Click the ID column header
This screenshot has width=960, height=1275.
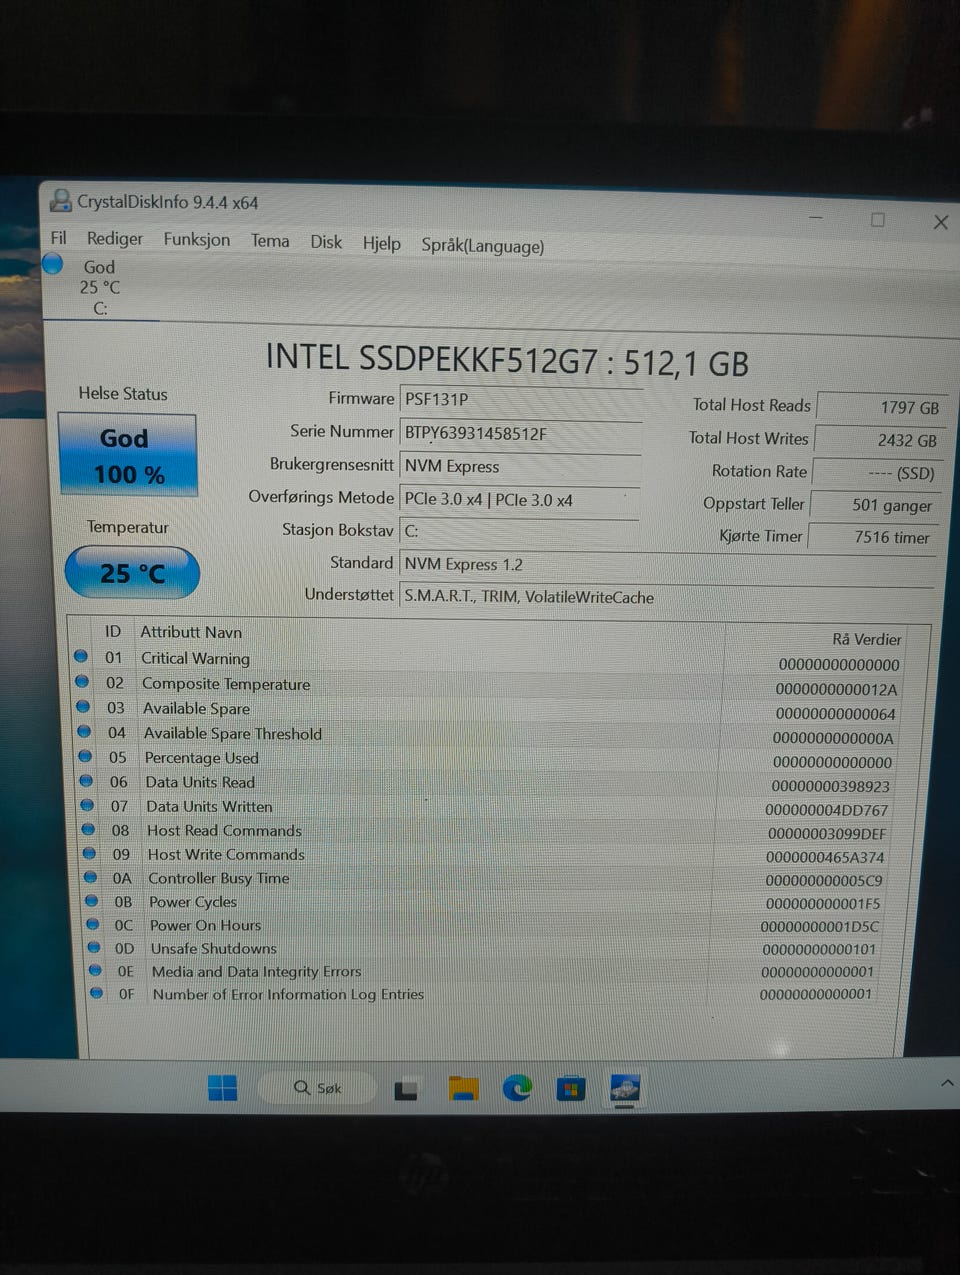point(113,631)
